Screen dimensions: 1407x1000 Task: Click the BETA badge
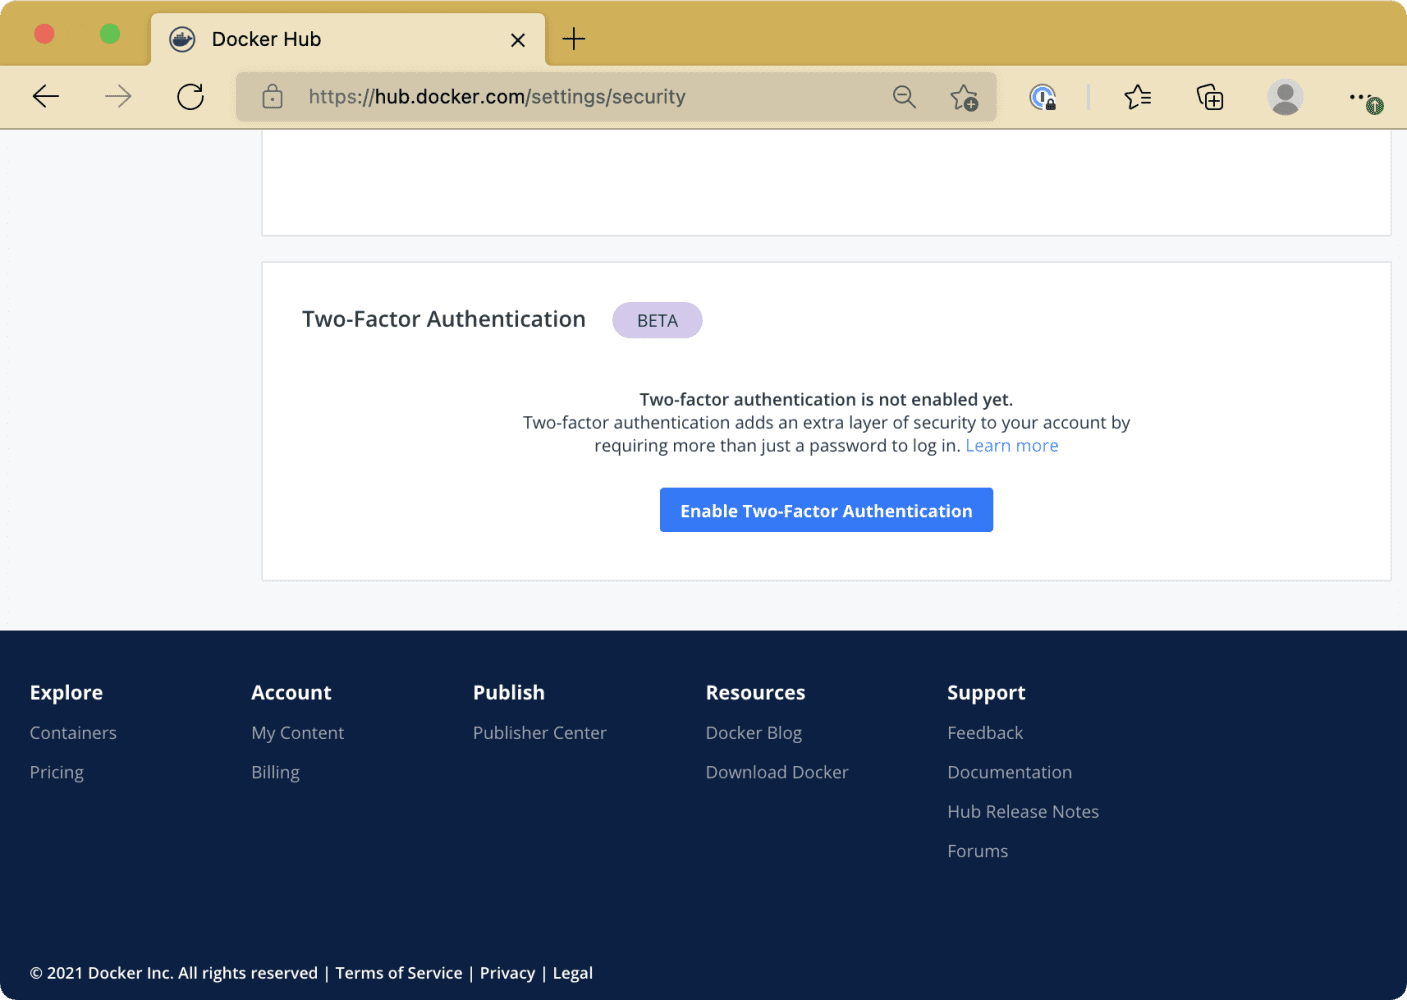(657, 321)
